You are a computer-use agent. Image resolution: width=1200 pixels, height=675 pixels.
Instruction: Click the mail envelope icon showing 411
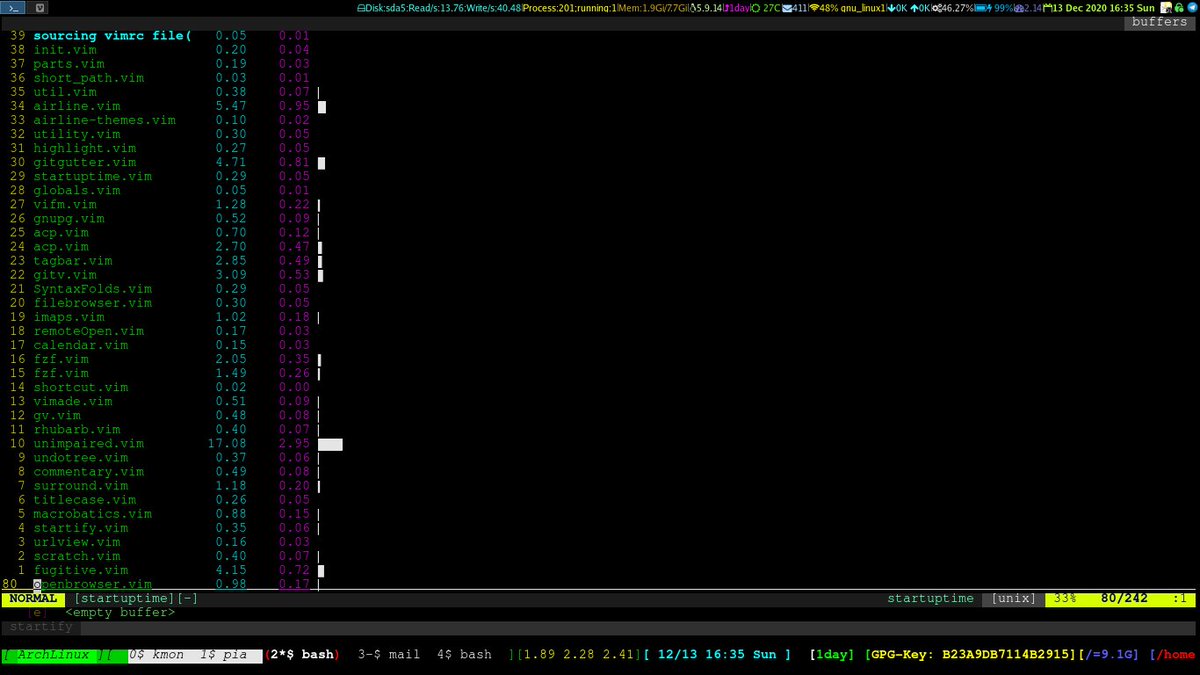click(788, 8)
